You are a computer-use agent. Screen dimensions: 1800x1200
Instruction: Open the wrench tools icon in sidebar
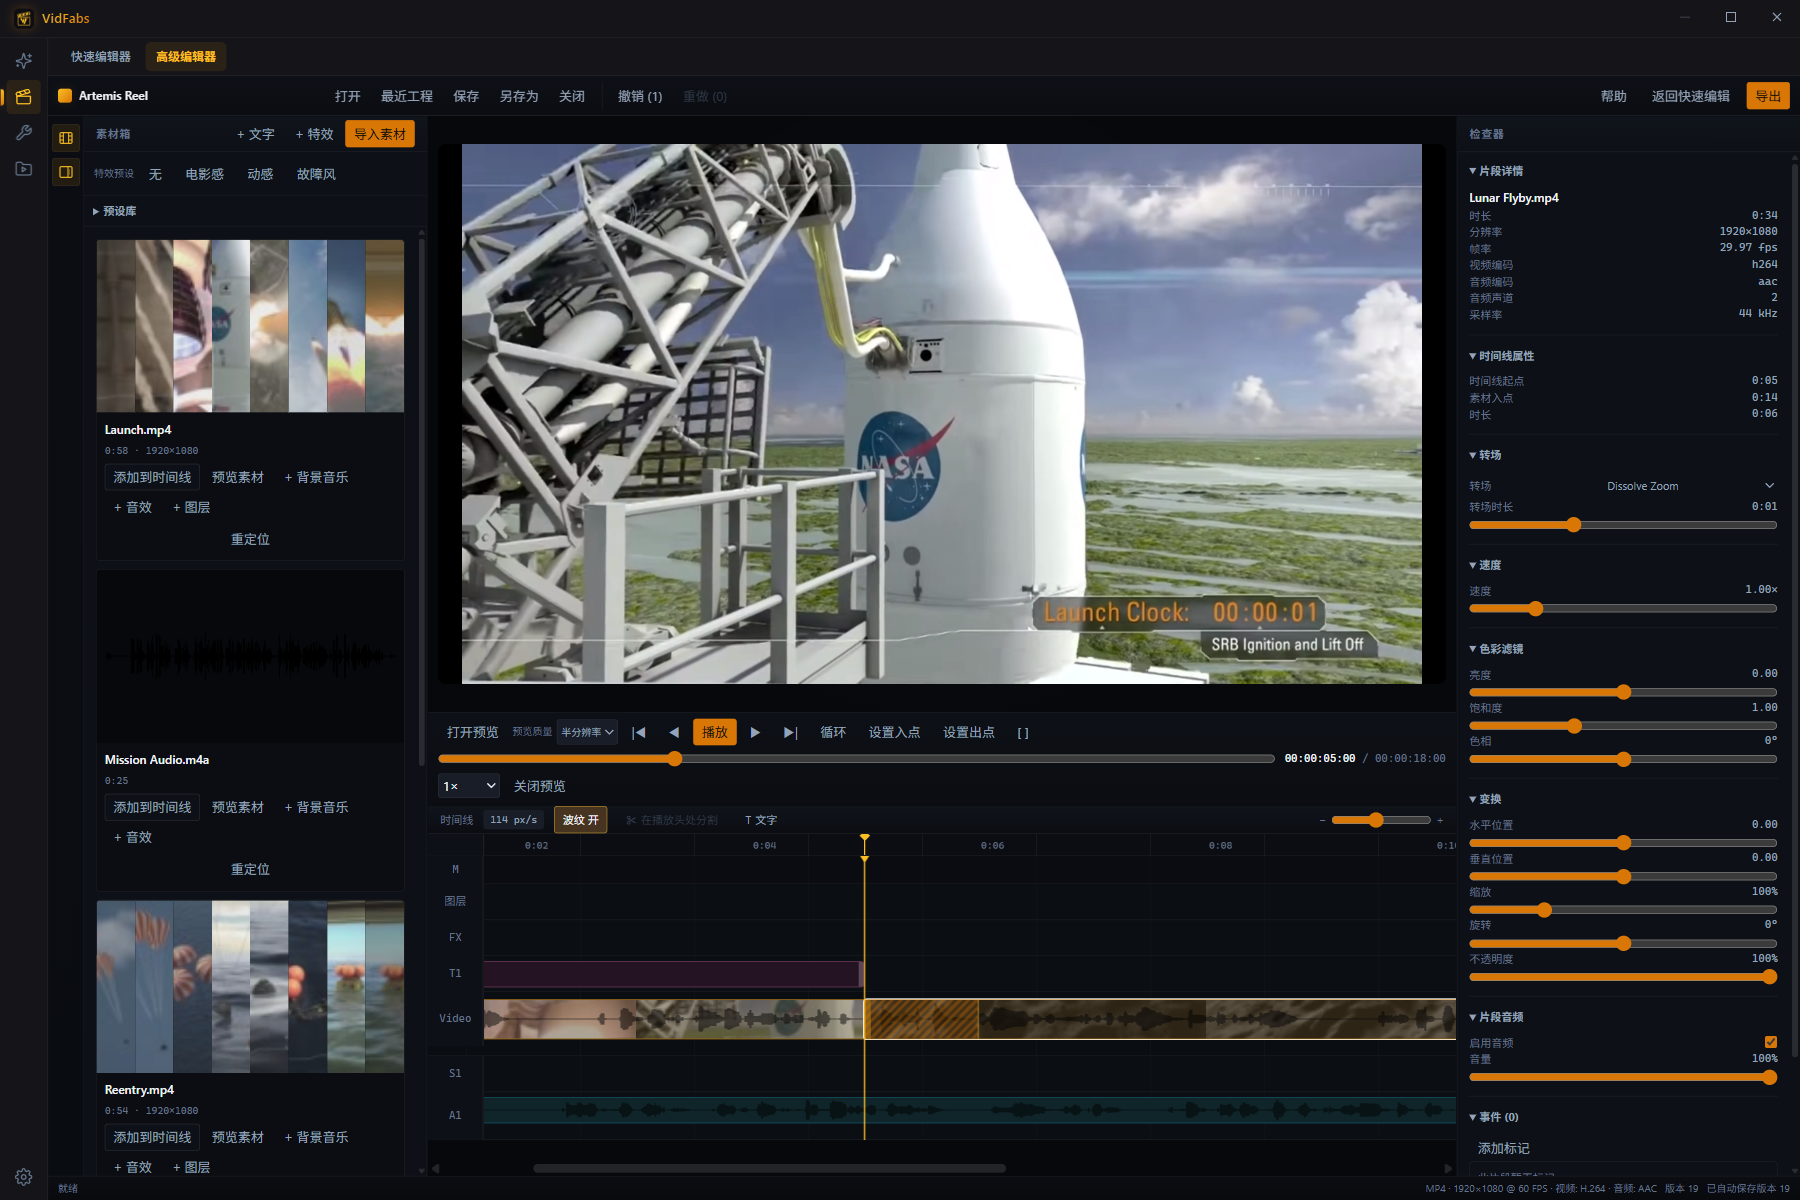pyautogui.click(x=24, y=133)
